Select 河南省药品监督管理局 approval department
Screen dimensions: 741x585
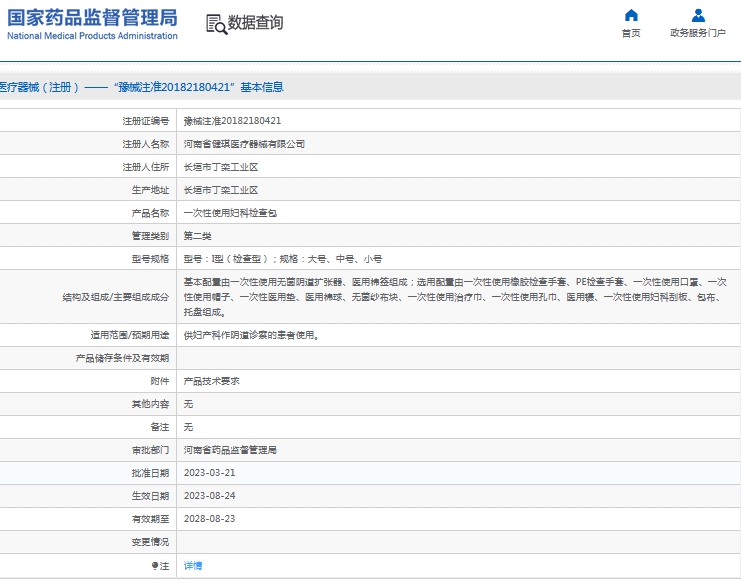[x=230, y=450]
